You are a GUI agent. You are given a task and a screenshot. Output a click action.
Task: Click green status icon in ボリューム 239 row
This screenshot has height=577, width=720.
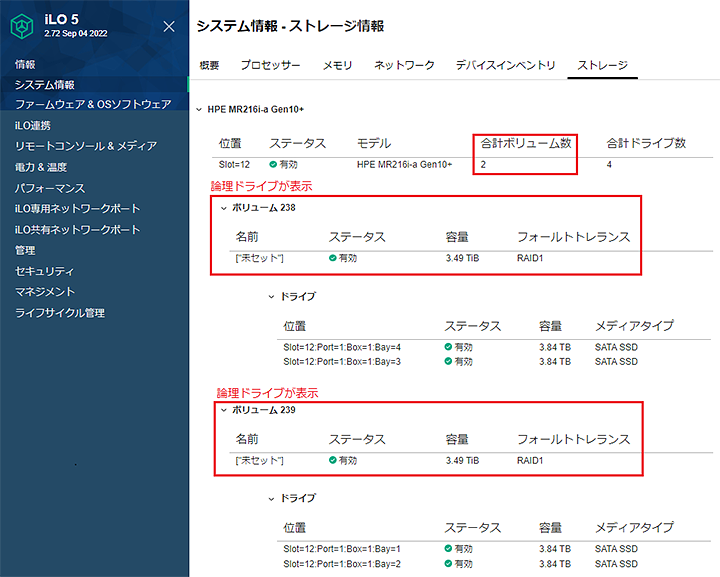pos(333,460)
